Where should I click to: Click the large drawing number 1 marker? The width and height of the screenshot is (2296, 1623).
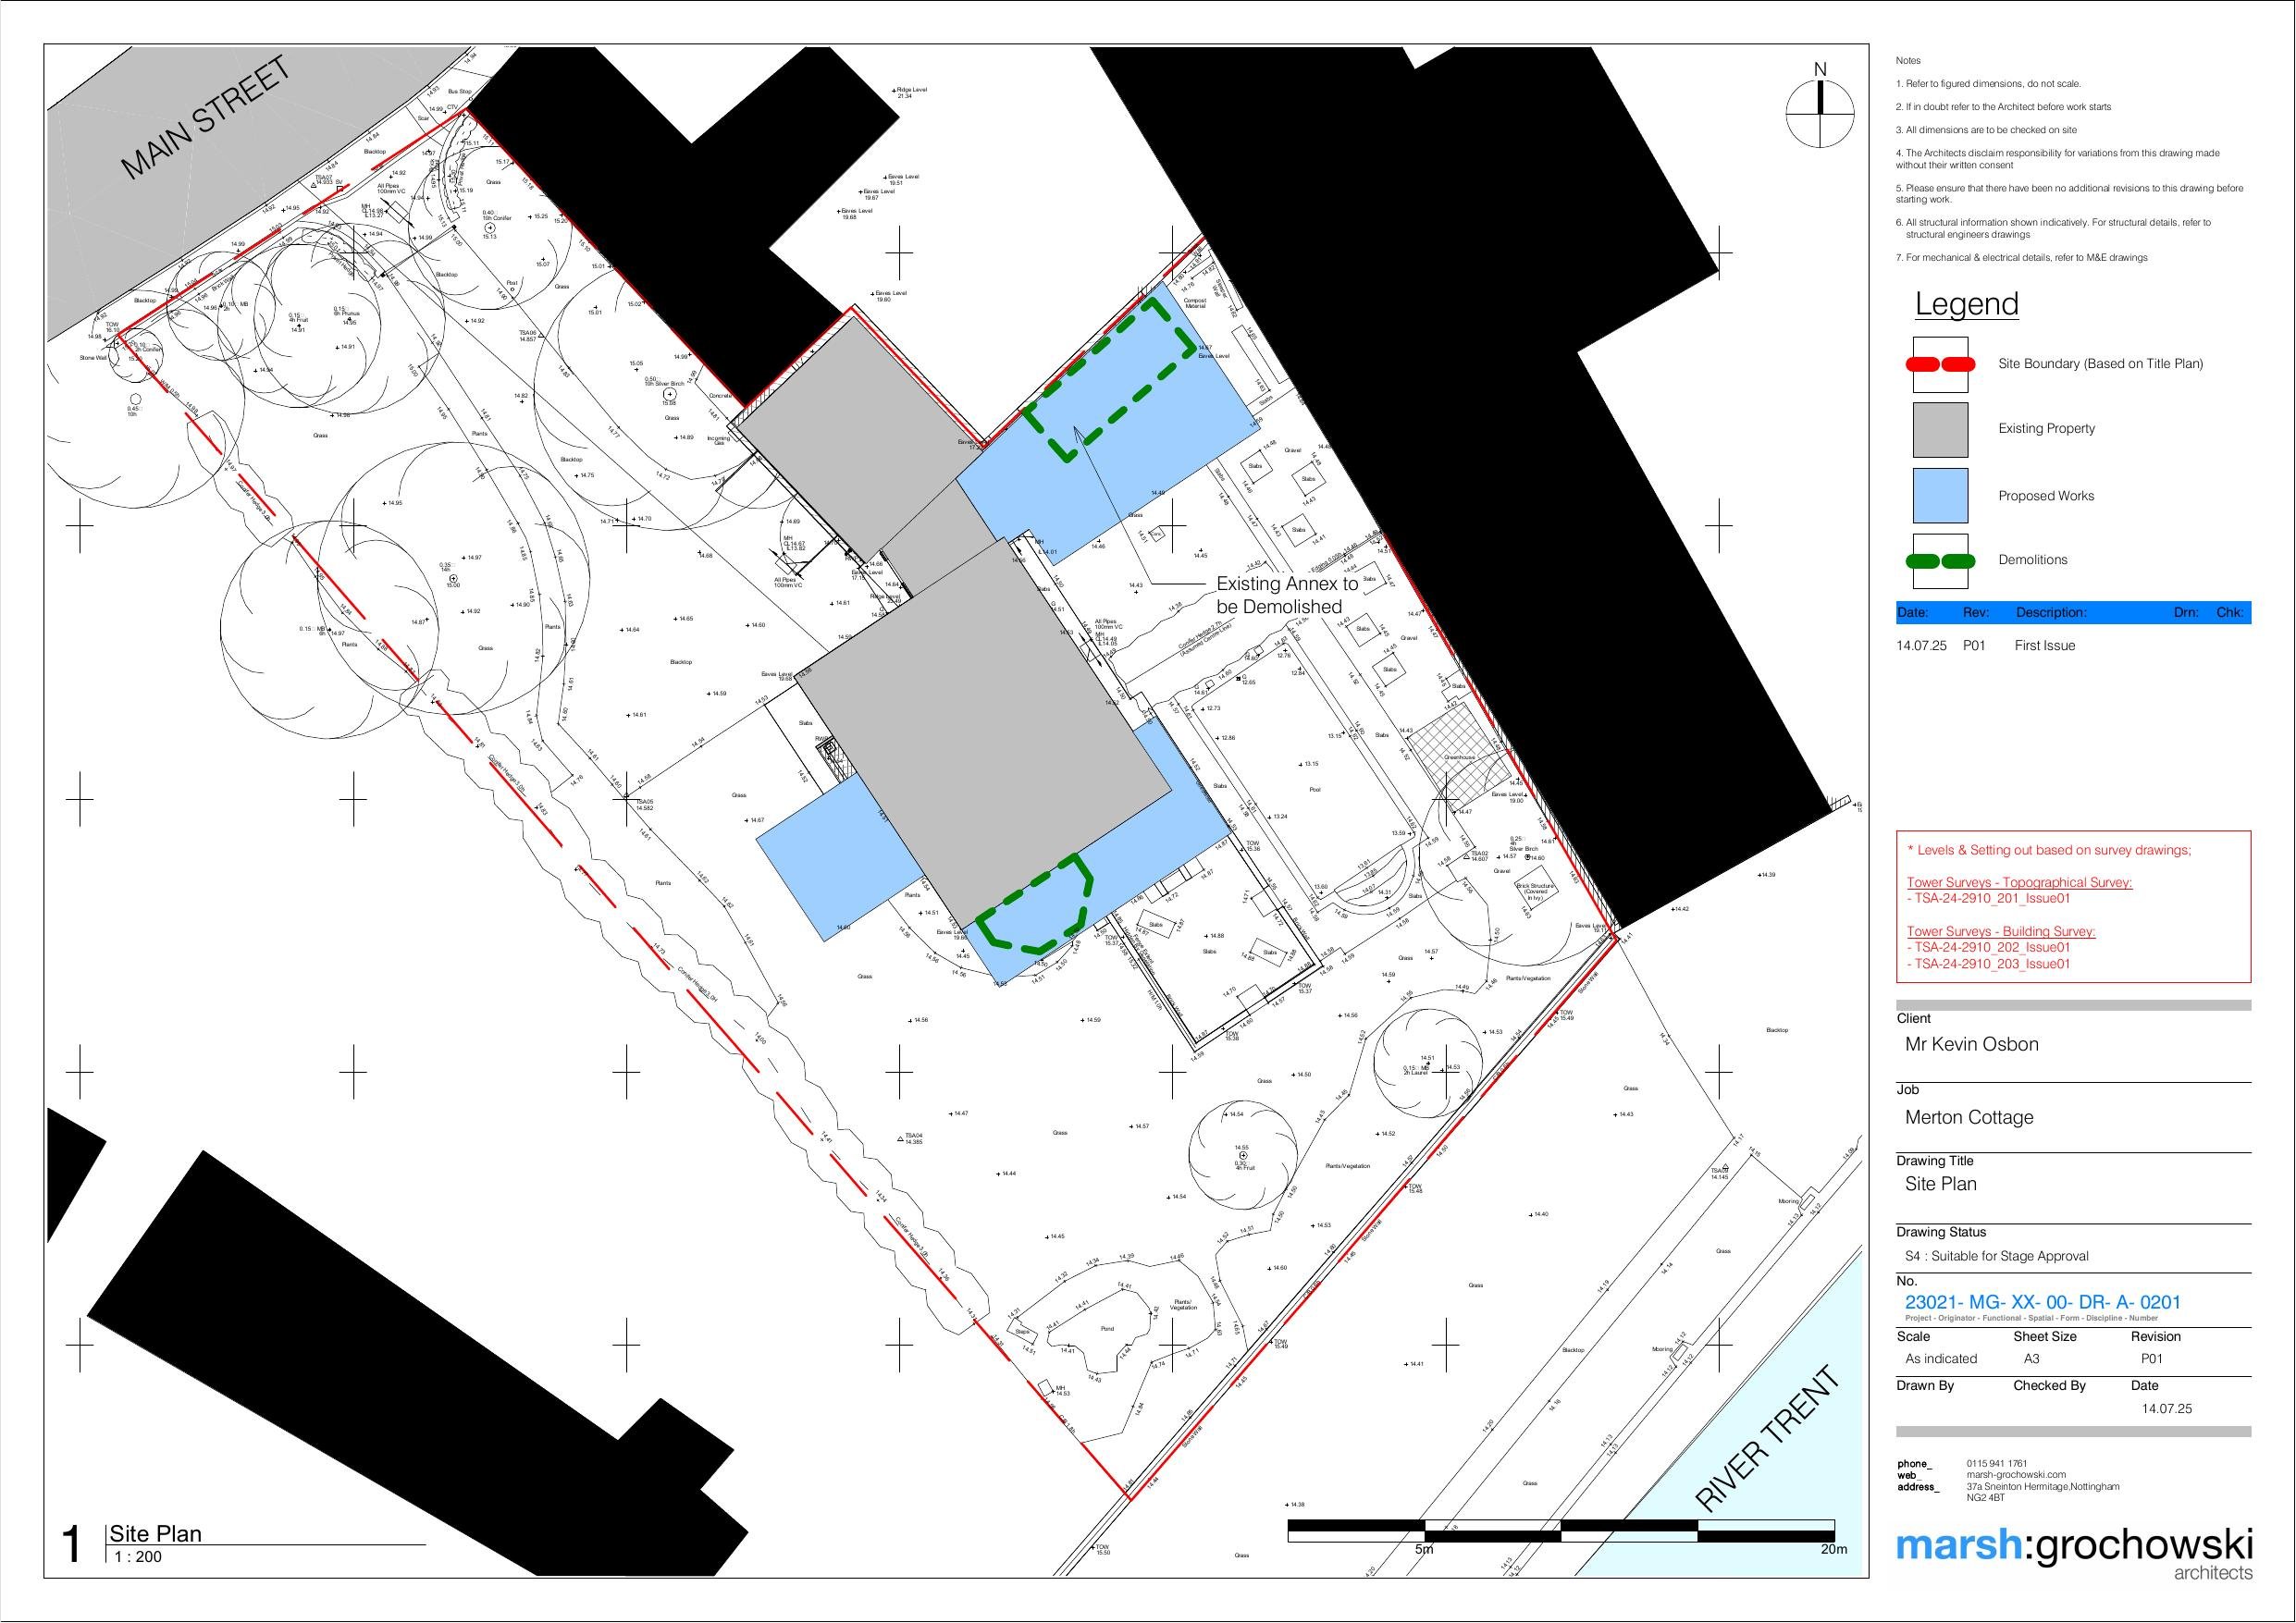tap(72, 1545)
